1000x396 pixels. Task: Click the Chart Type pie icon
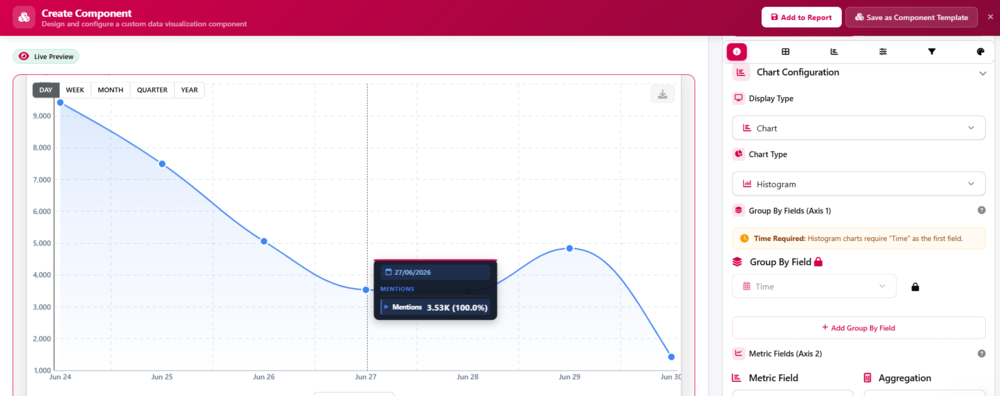coord(739,154)
